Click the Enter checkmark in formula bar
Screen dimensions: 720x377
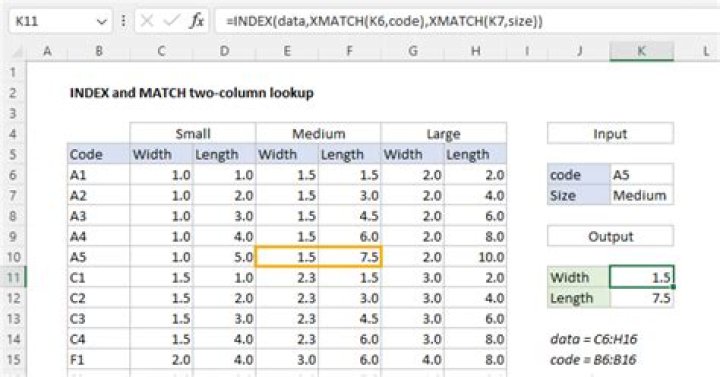point(172,21)
